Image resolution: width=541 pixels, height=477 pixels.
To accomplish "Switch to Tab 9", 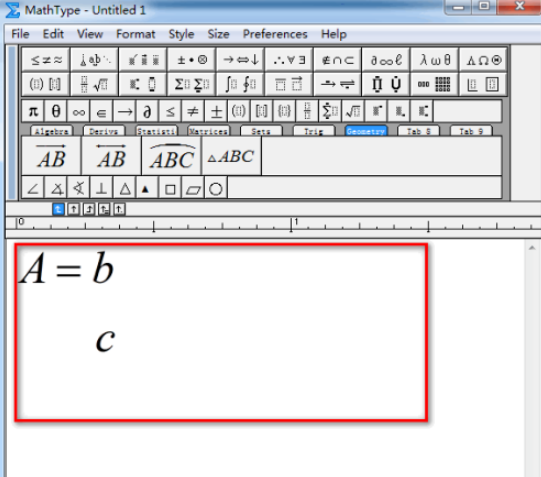I will 471,131.
